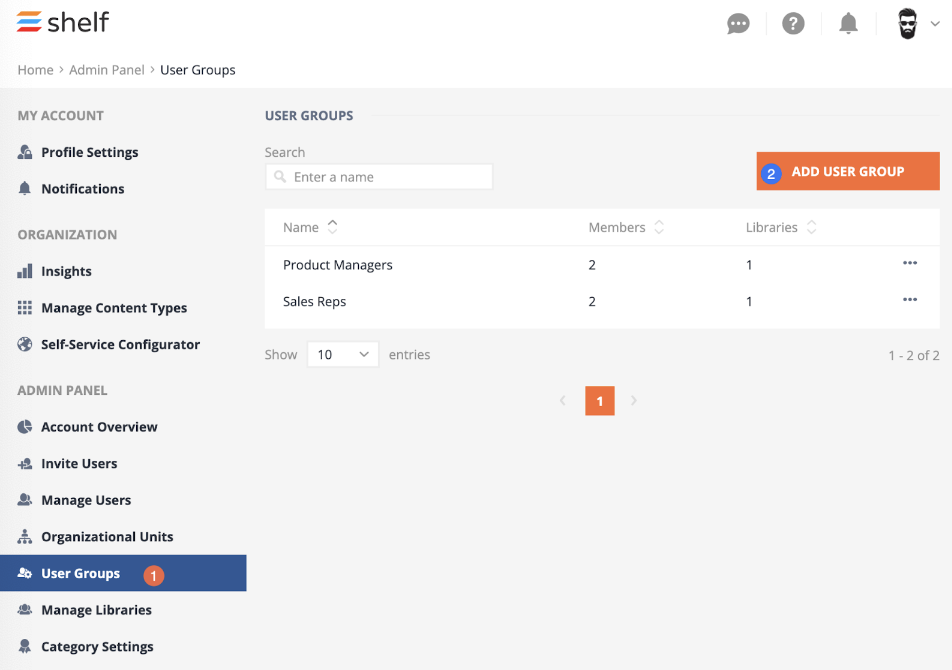Click the Libraries column header
952x670 pixels.
(772, 228)
